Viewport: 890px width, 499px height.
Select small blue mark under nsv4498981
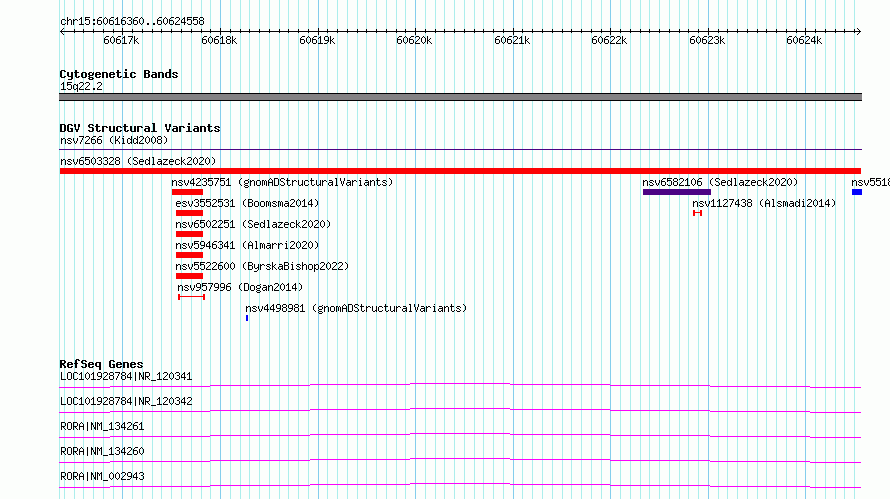pyautogui.click(x=247, y=318)
